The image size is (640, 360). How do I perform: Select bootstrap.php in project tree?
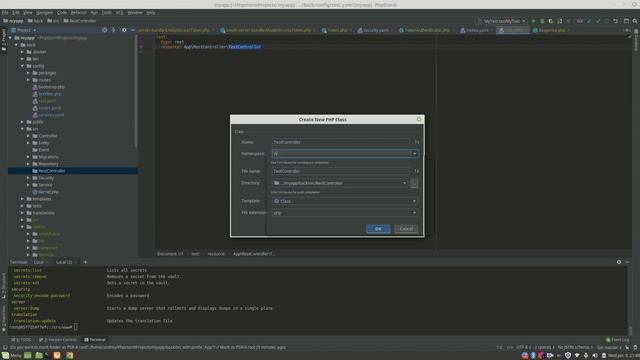(51, 87)
